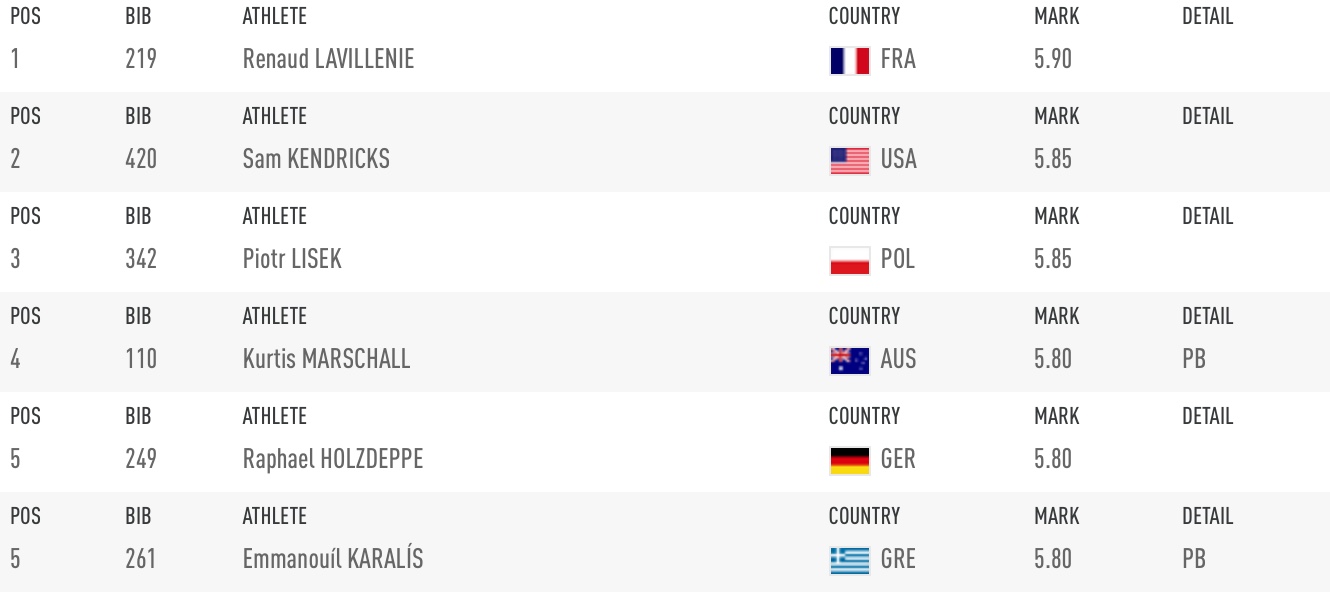This screenshot has height=602, width=1330.
Task: Click the France flag icon
Action: [x=849, y=61]
